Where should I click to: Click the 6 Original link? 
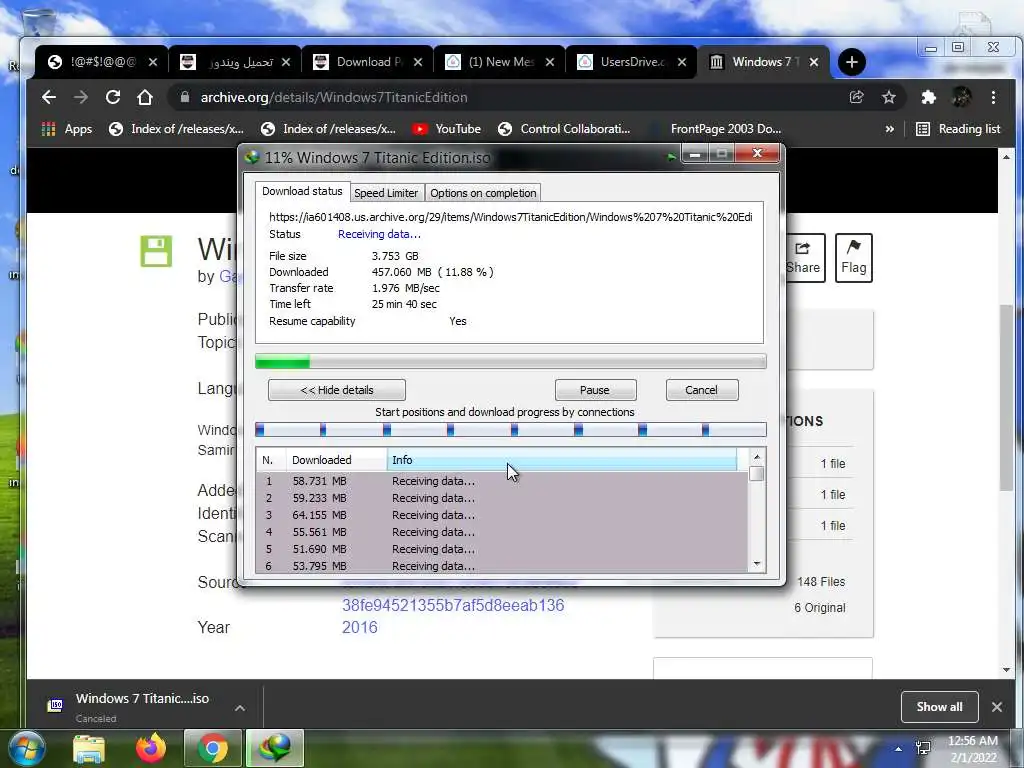point(820,608)
